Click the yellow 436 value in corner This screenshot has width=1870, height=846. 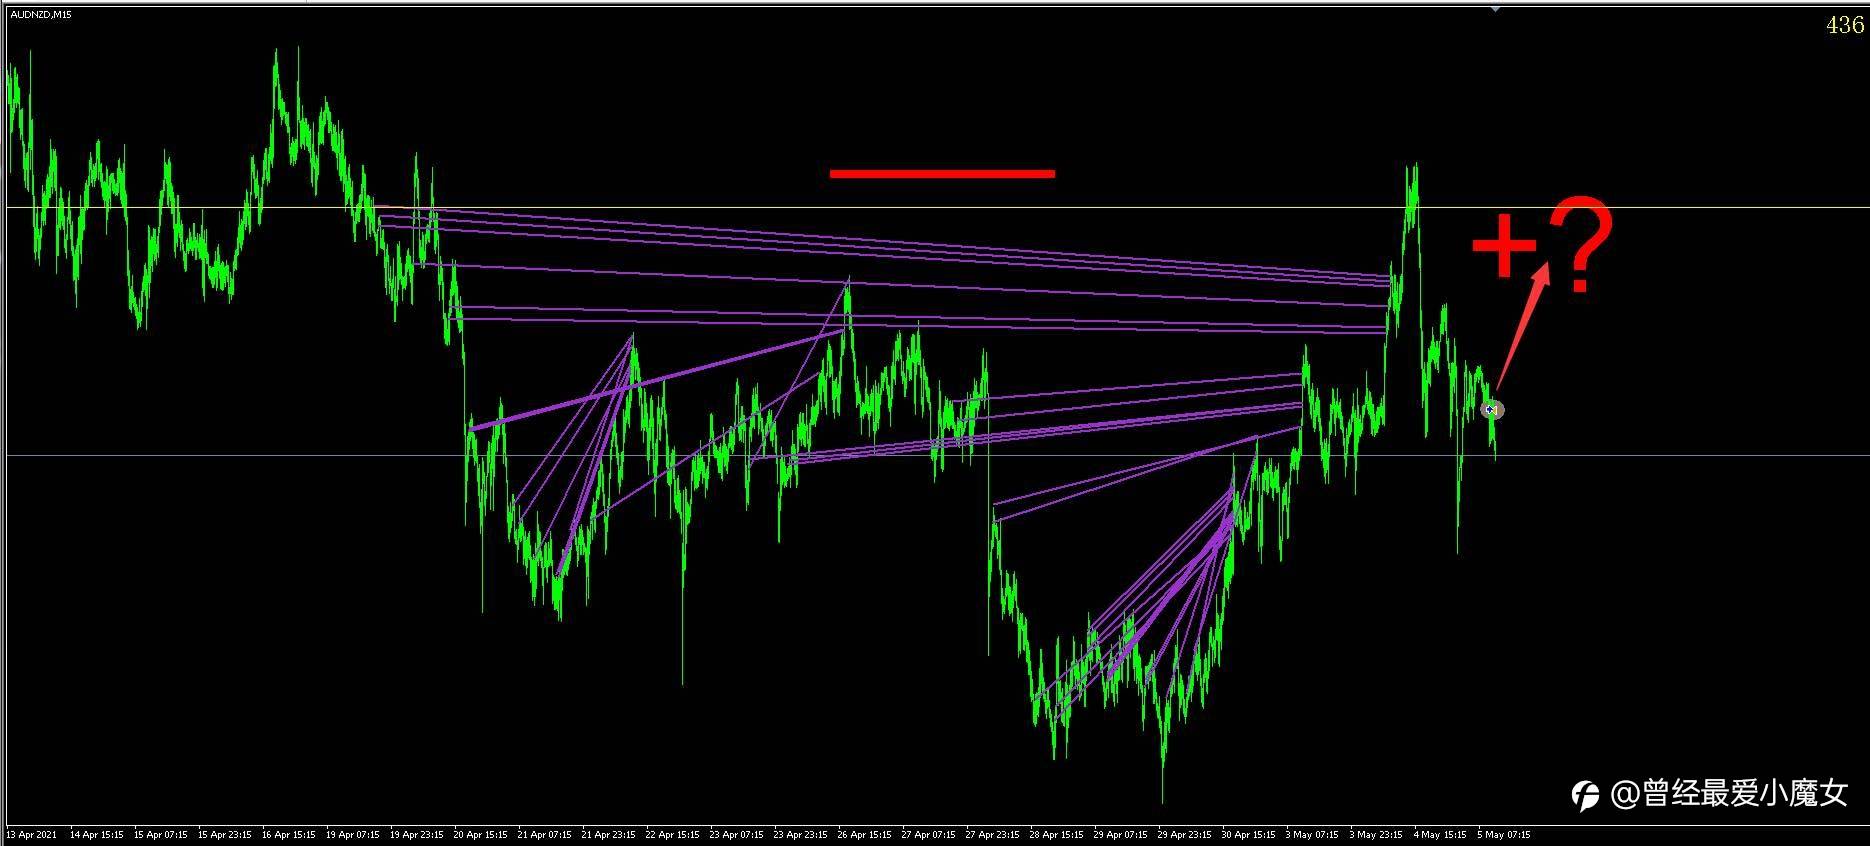point(1845,26)
